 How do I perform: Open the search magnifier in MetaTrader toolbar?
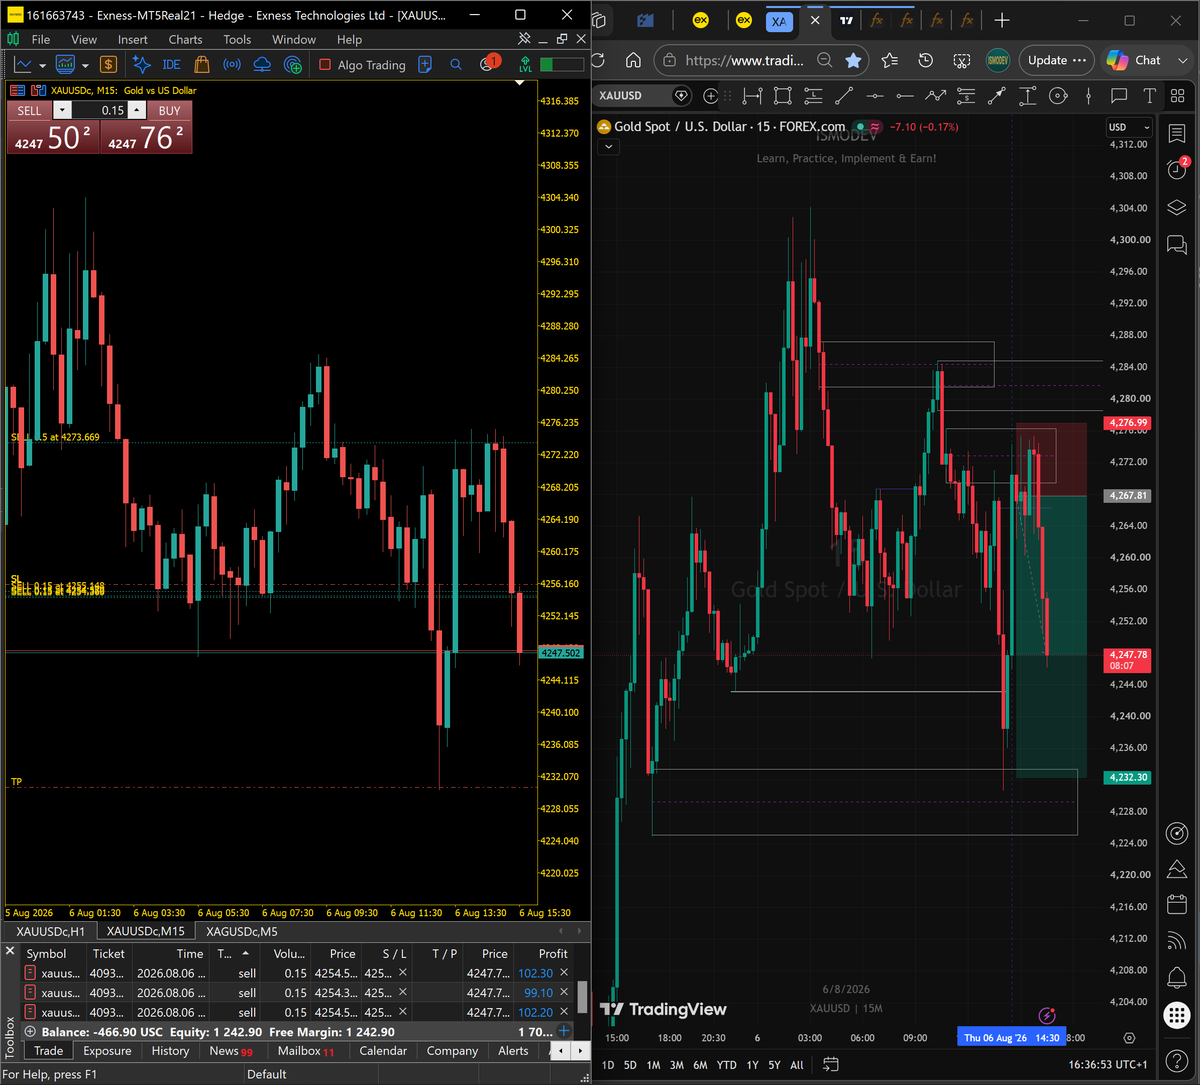(x=456, y=65)
